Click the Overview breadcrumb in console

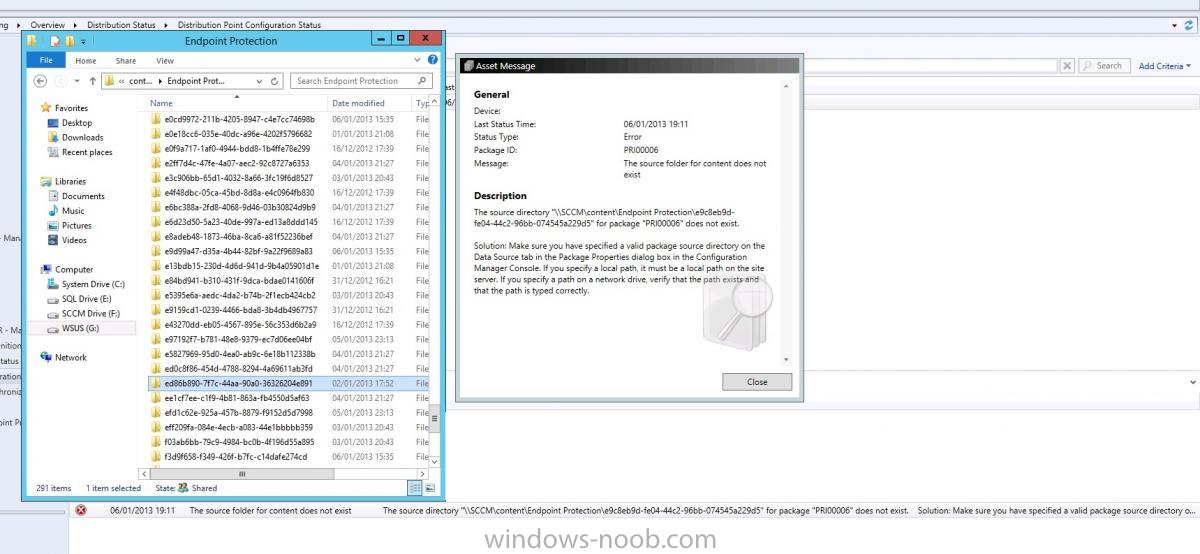click(x=47, y=23)
